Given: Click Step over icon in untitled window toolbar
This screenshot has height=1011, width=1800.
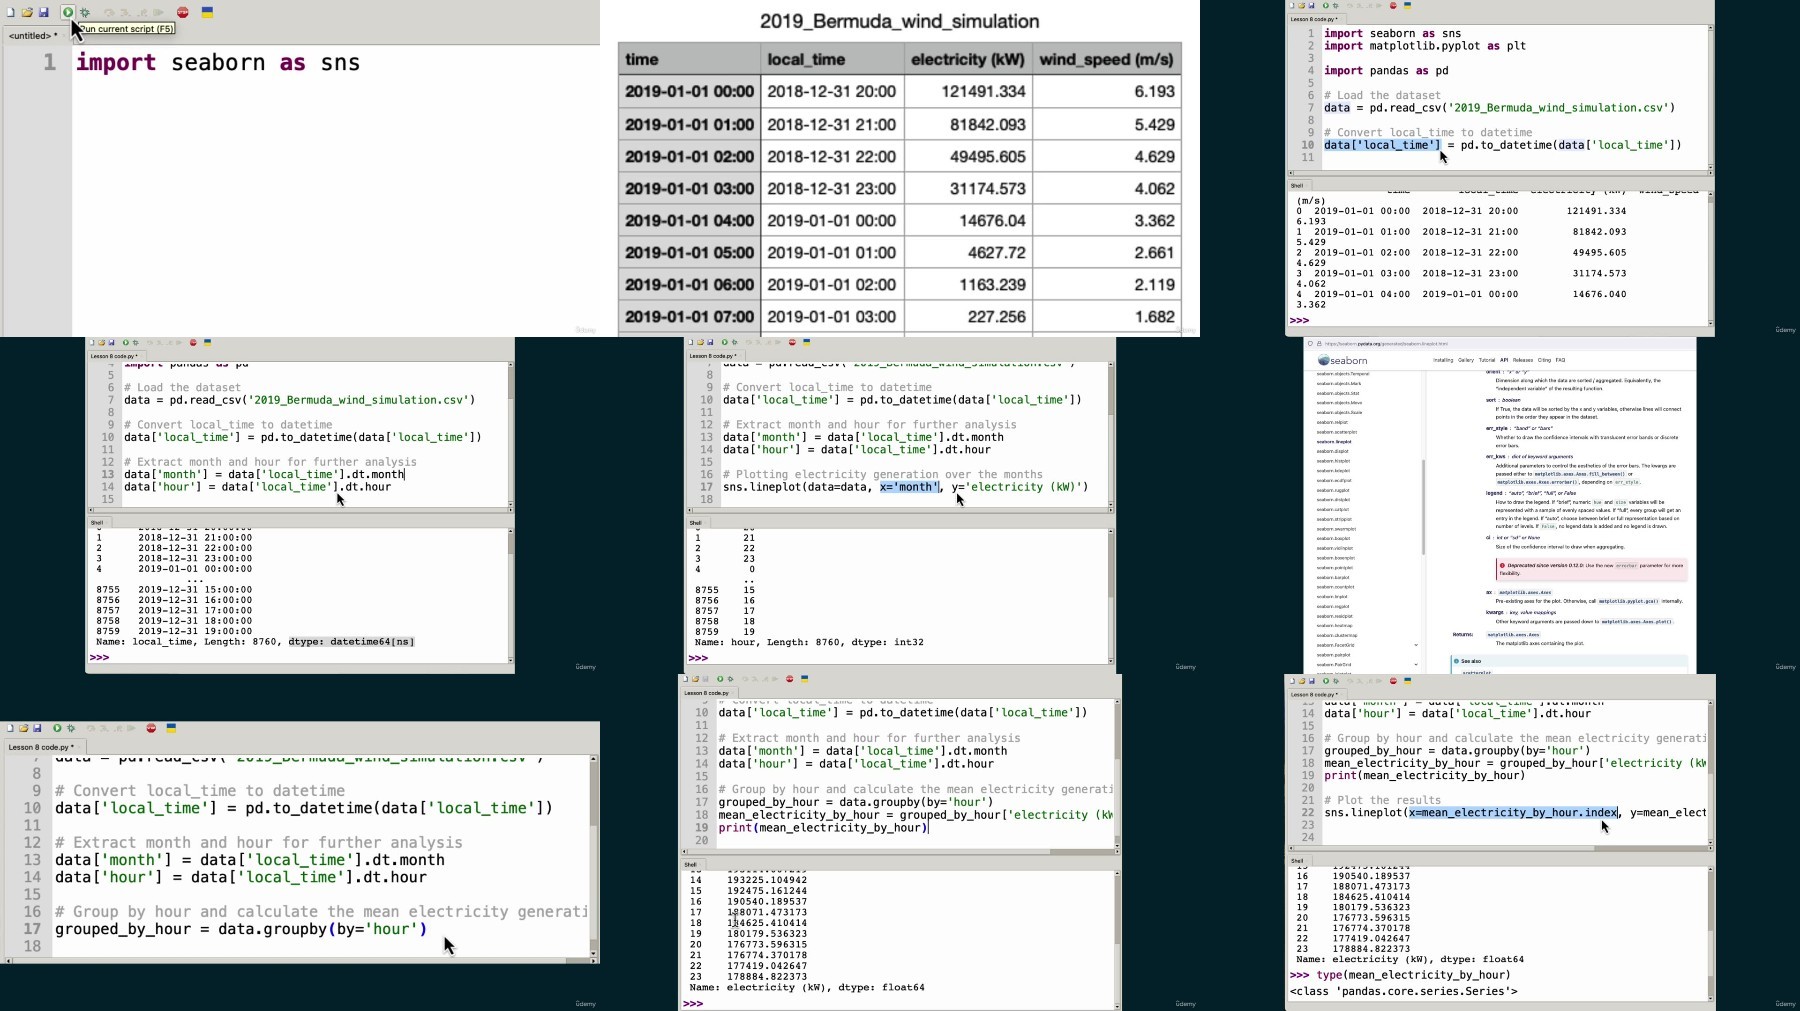Looking at the screenshot, I should click(109, 12).
